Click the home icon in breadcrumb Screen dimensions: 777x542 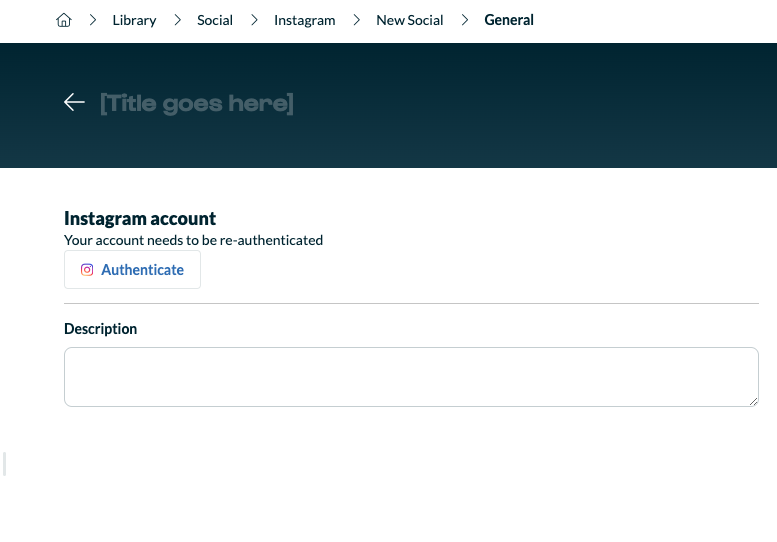point(64,20)
